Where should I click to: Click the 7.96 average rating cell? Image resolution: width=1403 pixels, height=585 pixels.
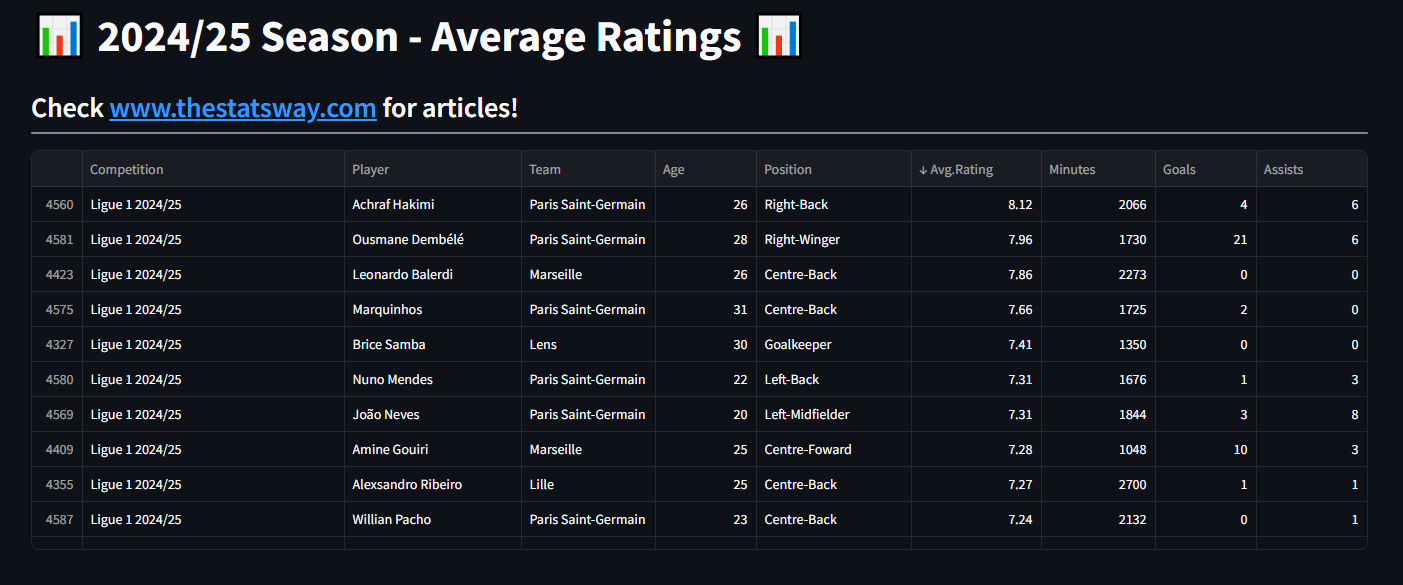[x=976, y=239]
